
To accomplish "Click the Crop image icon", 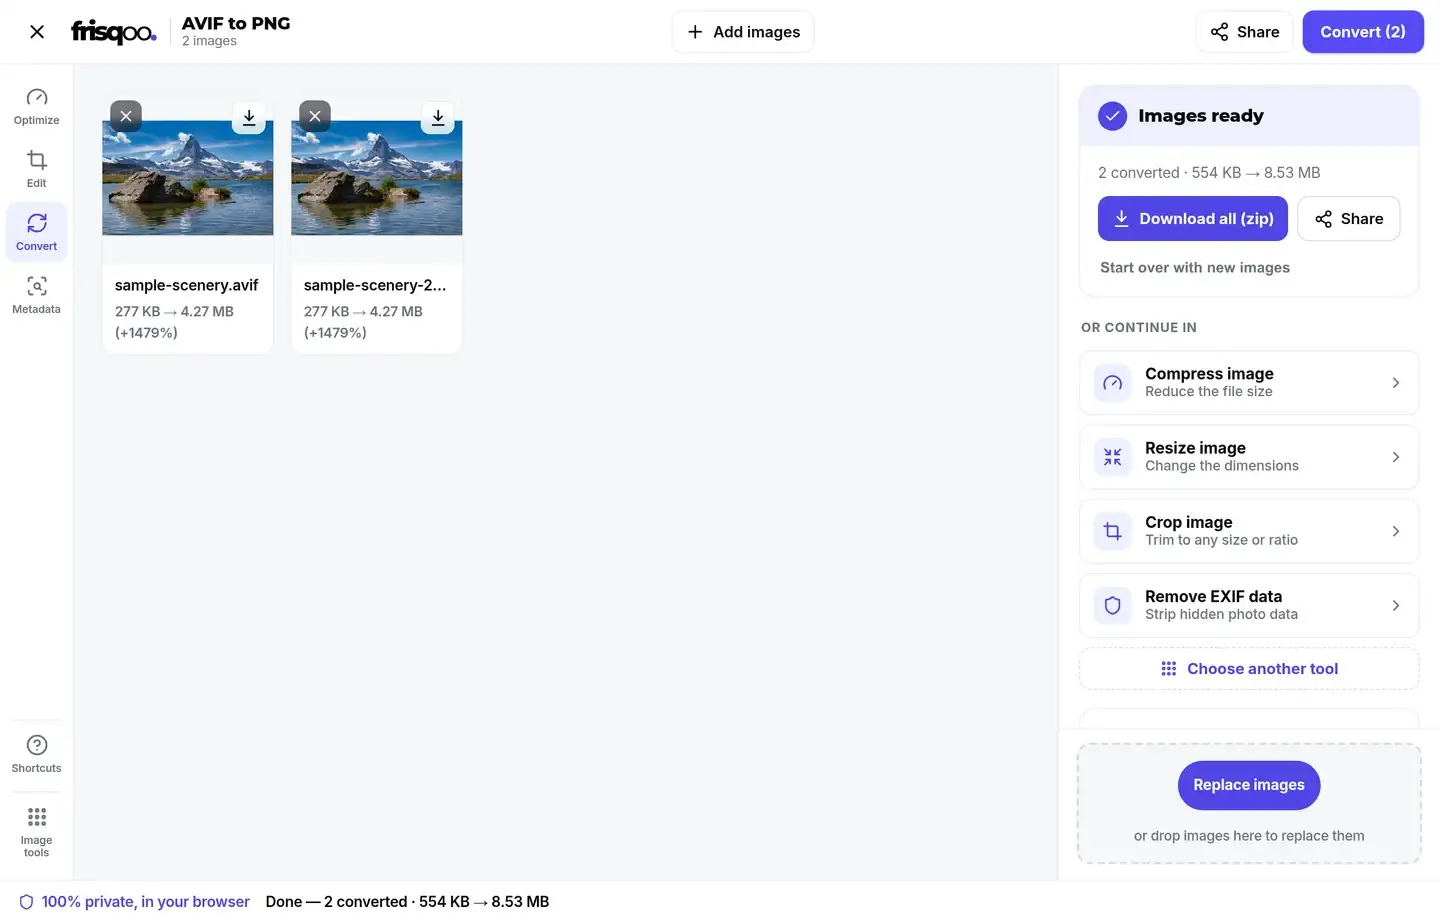I will click(x=1113, y=531).
